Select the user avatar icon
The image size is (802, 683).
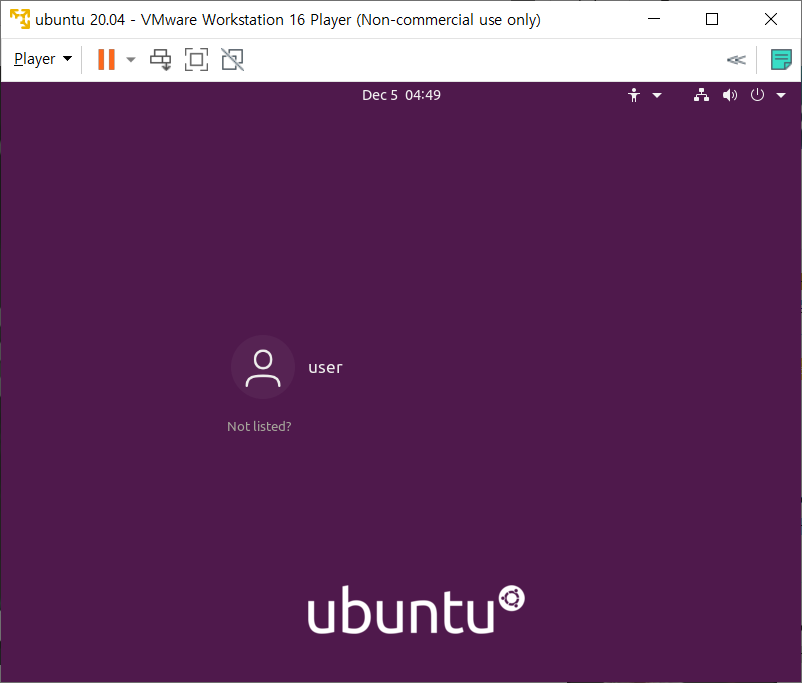(263, 367)
